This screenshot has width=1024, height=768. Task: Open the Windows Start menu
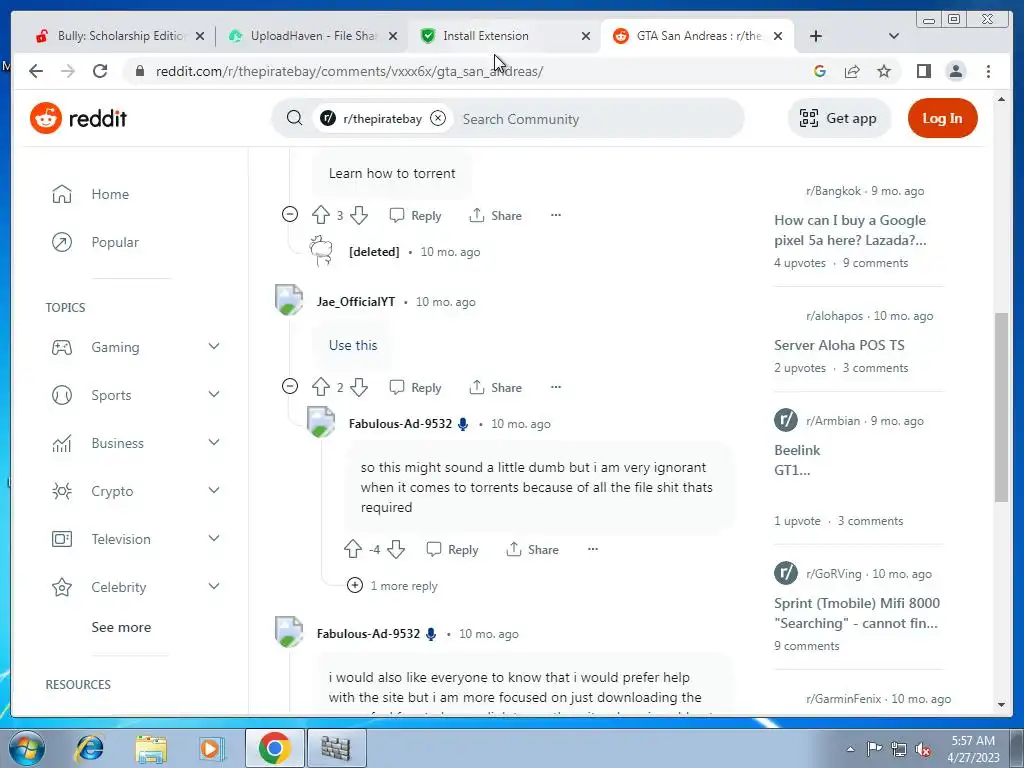pos(25,748)
